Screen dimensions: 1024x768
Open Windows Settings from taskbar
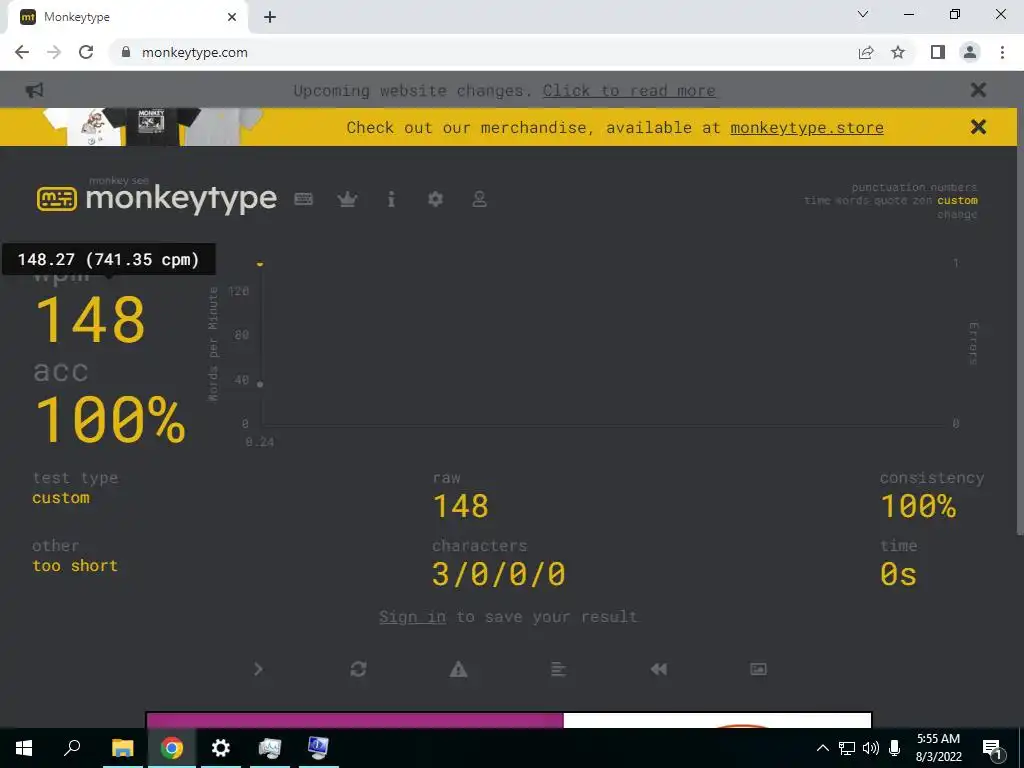pyautogui.click(x=221, y=748)
